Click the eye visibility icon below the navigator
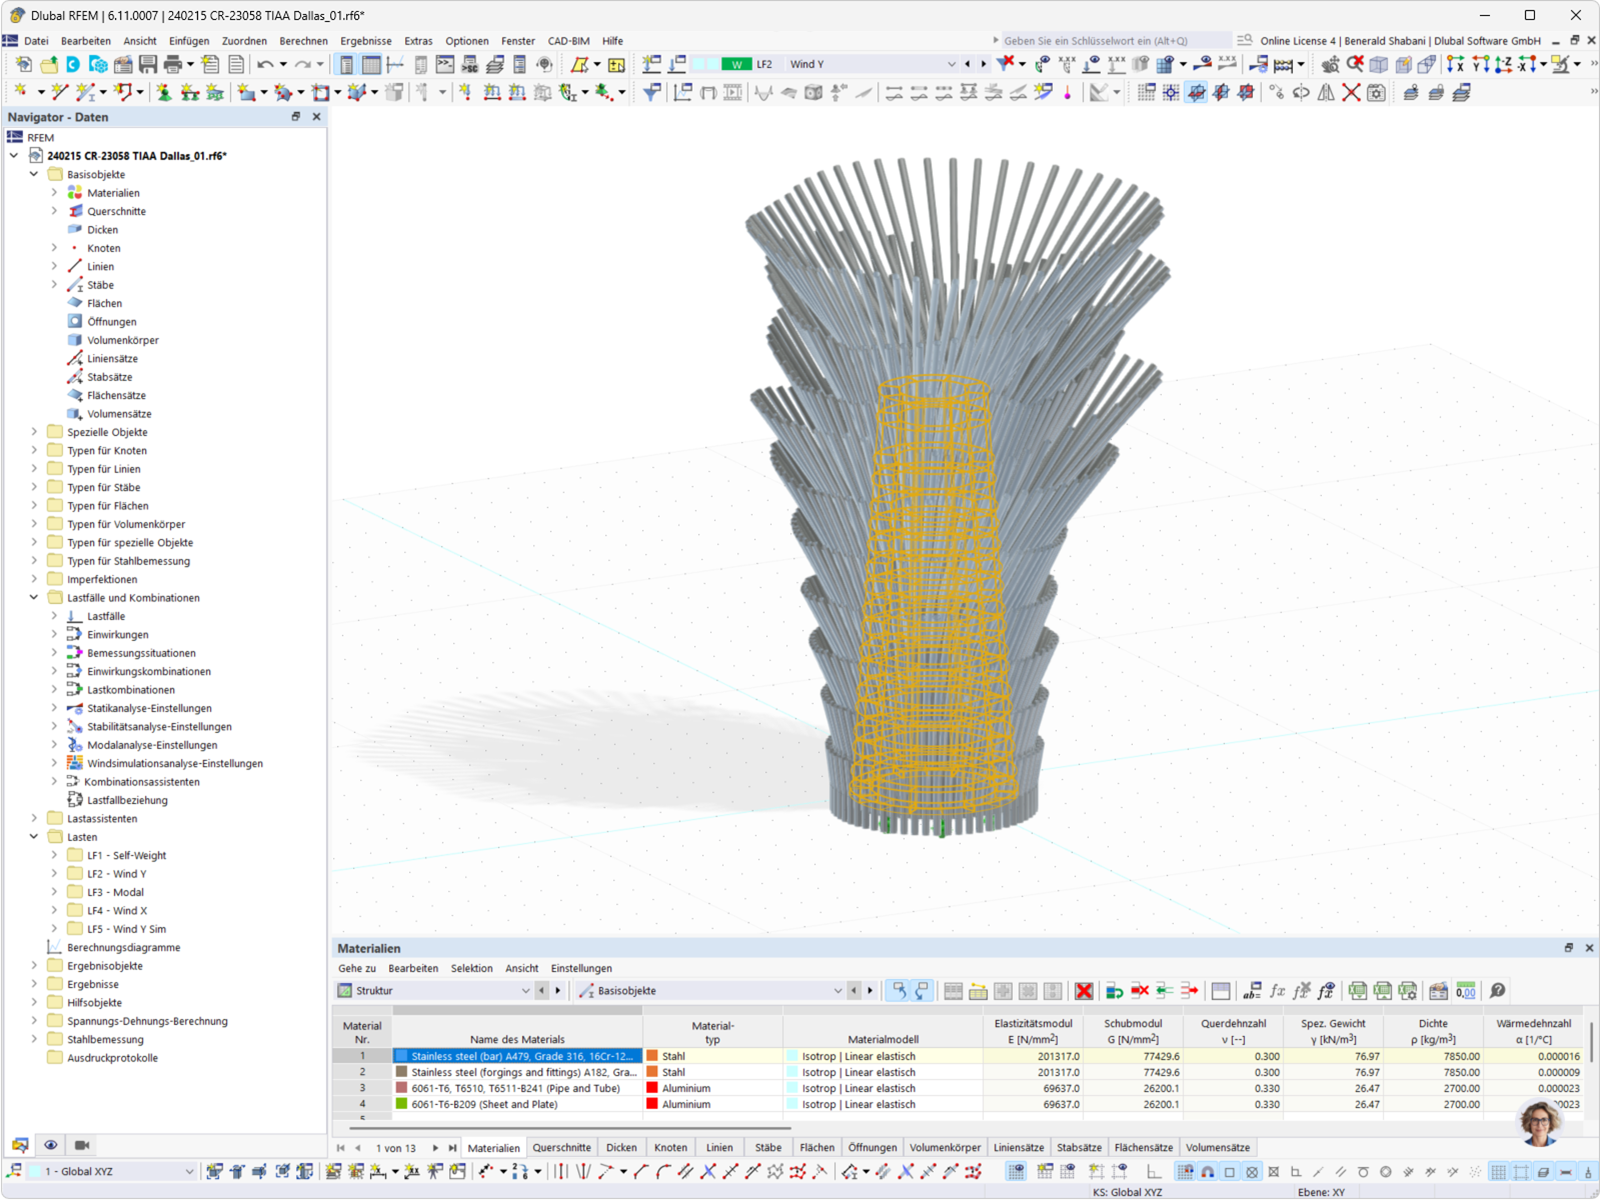1600x1200 pixels. (51, 1145)
